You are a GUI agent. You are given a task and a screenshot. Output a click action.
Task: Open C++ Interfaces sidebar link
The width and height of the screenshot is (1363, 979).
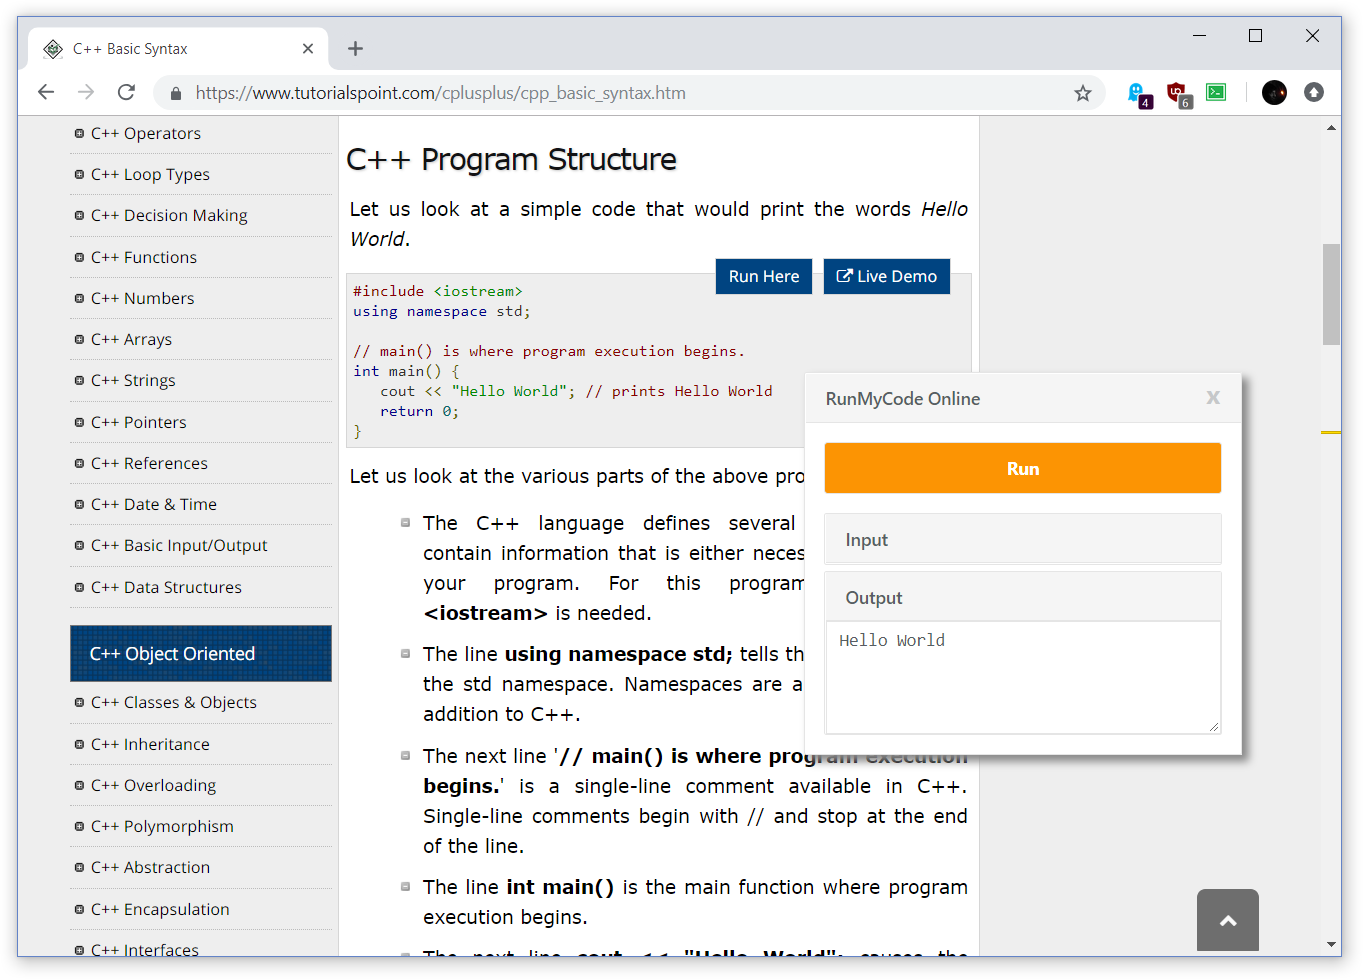click(x=145, y=949)
